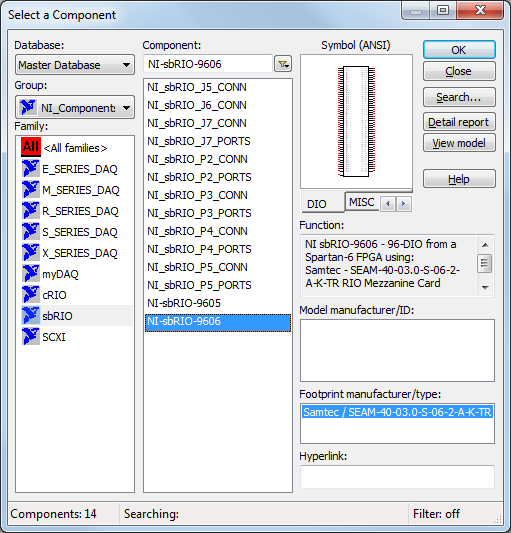Pick the myDAQ family icon
Viewport: 511px width, 533px height.
click(x=31, y=274)
